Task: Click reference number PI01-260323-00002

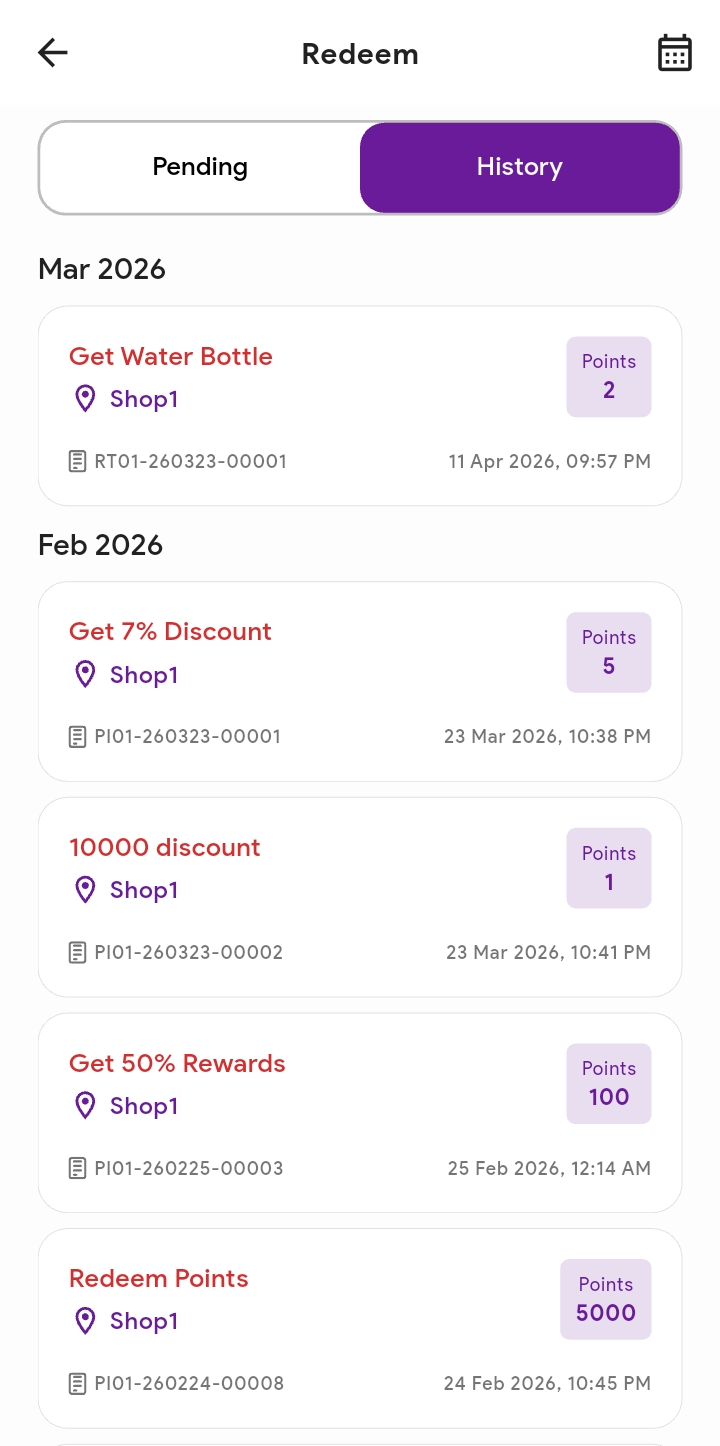Action: pos(189,952)
